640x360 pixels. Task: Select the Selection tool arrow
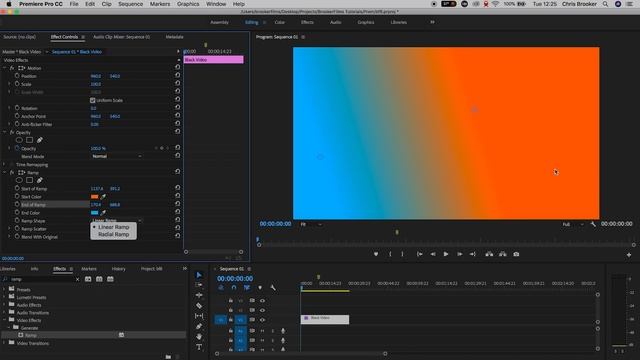(199, 275)
